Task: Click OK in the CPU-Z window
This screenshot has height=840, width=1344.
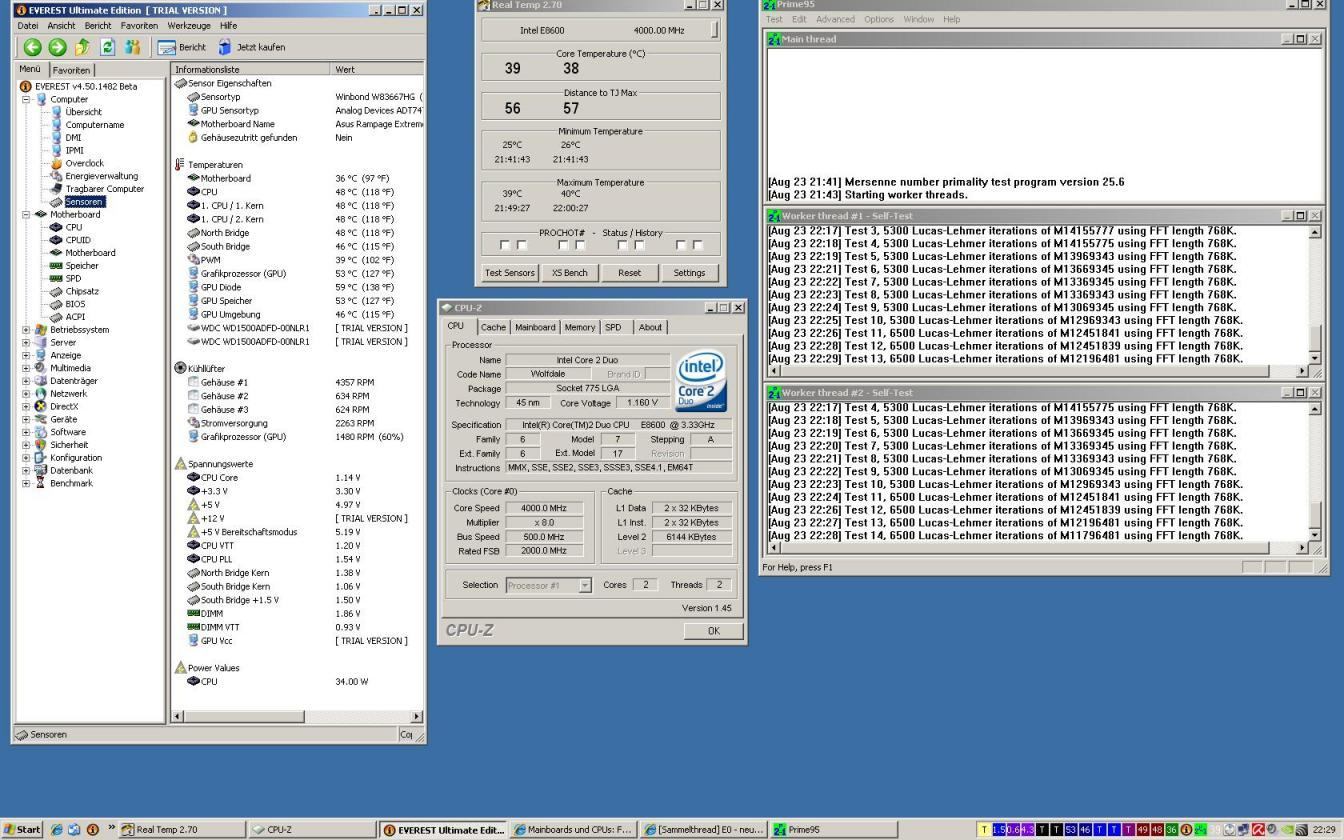Action: [x=713, y=631]
